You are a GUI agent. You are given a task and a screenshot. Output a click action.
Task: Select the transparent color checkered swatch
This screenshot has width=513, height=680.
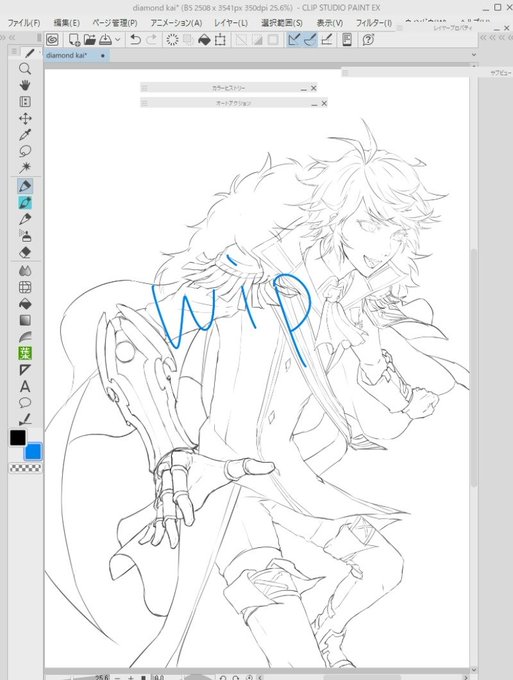(26, 468)
